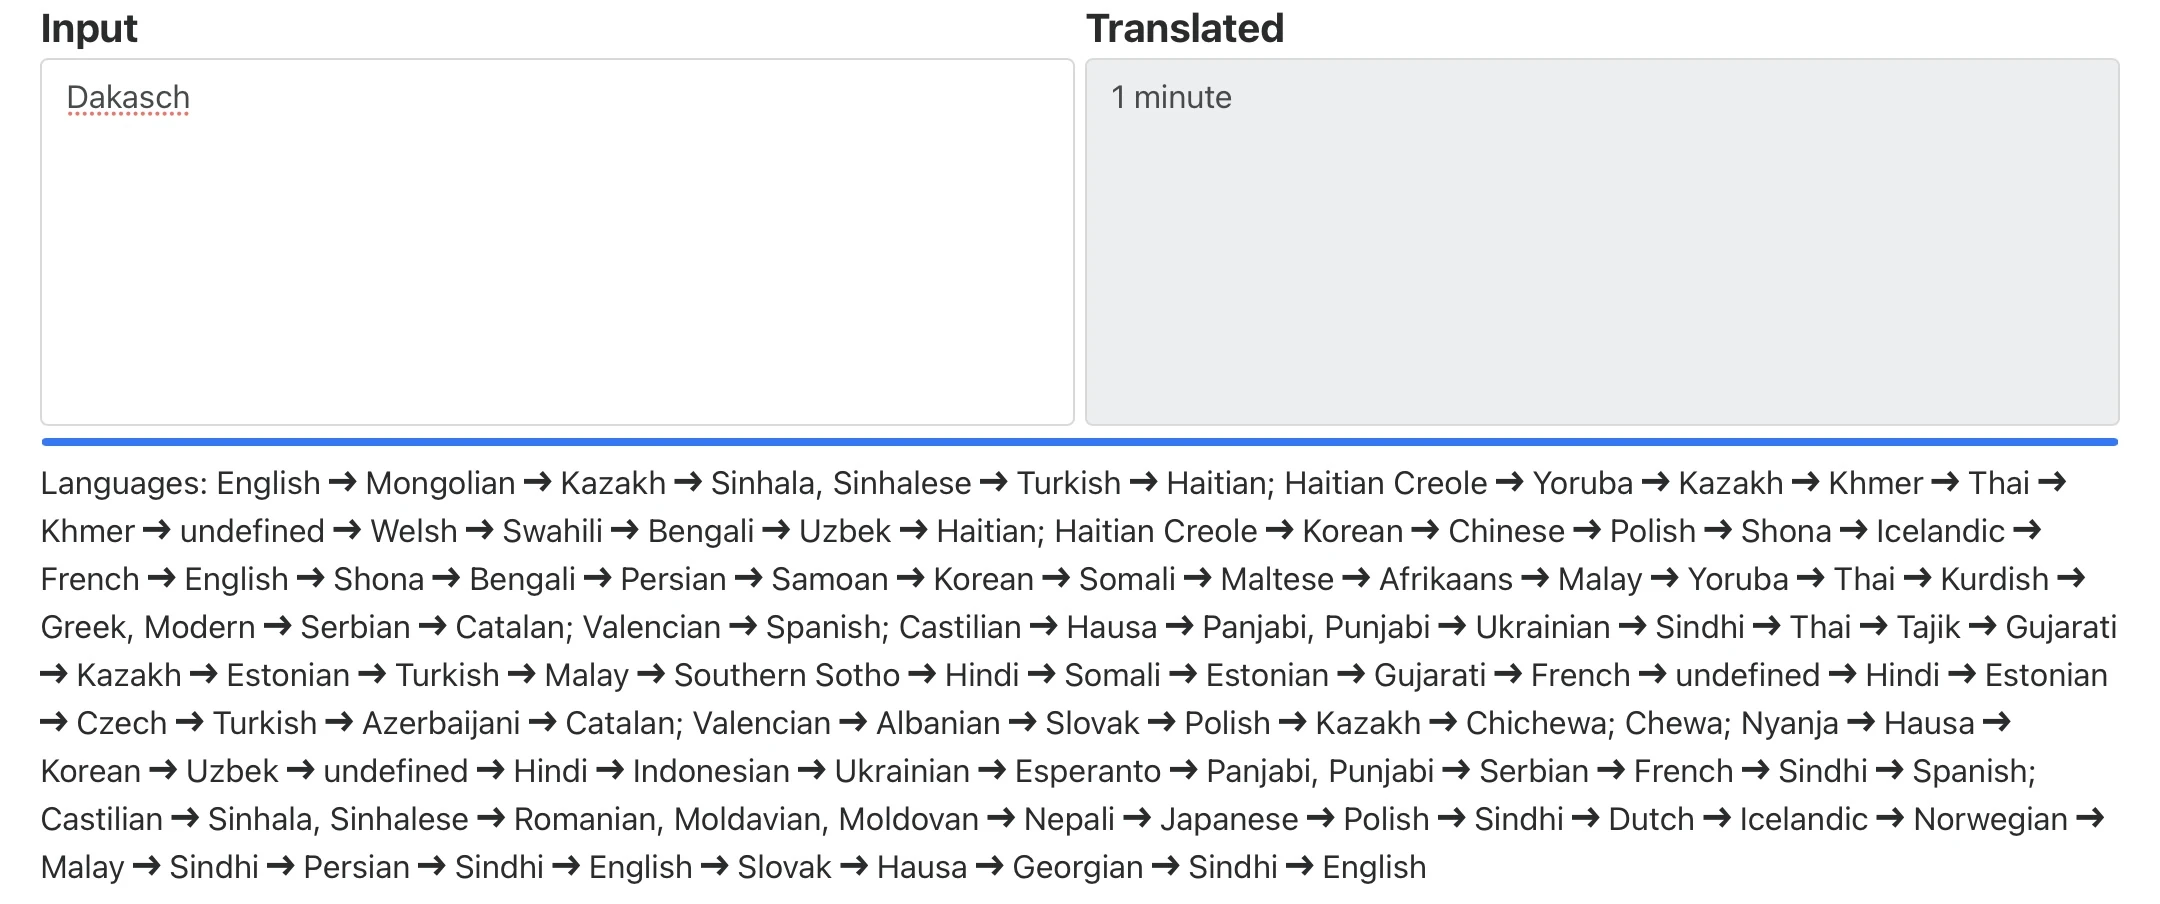Click the final arrow before English
Image resolution: width=2160 pixels, height=904 pixels.
tap(1301, 867)
